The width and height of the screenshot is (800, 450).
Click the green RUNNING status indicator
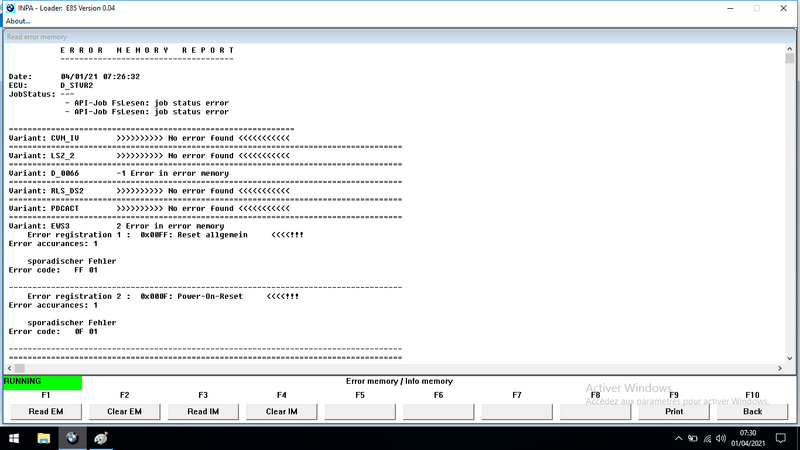coord(42,383)
